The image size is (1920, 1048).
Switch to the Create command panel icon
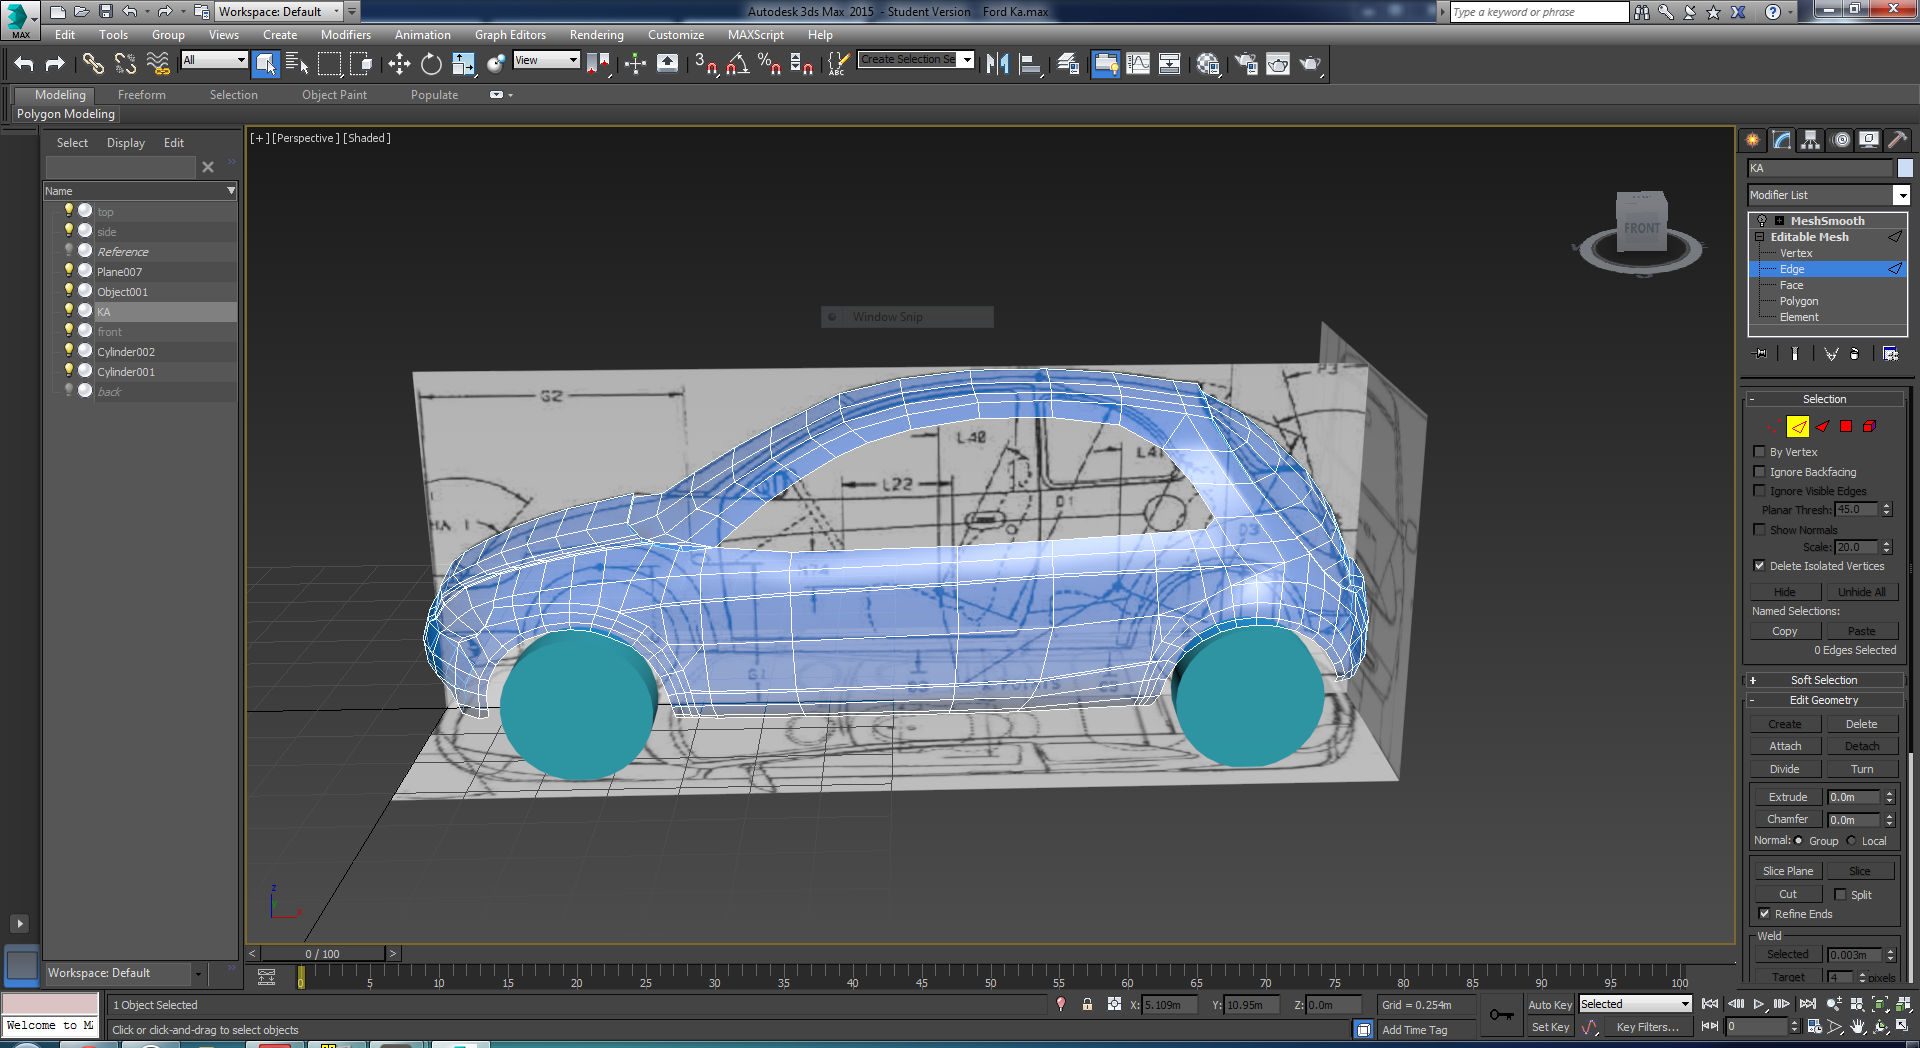point(1752,140)
